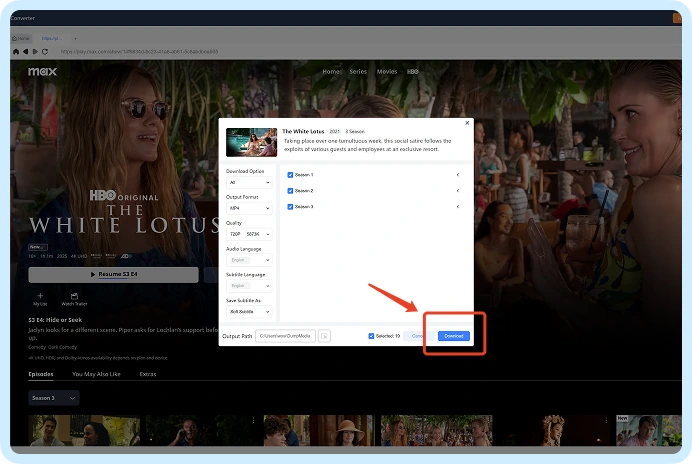Open the Series menu item
Screen dimensions: 692x464
tap(358, 72)
